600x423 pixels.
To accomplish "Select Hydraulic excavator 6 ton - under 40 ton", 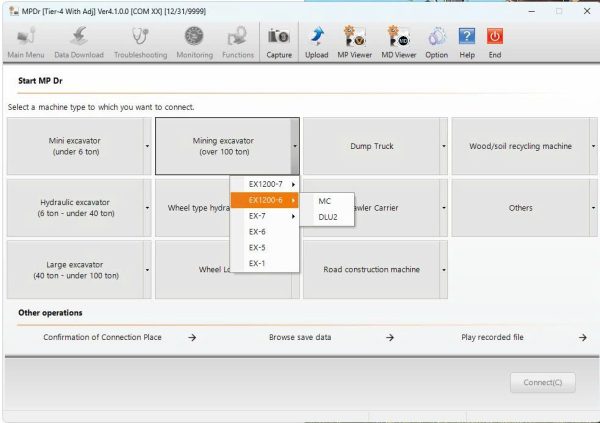I will click(75, 208).
